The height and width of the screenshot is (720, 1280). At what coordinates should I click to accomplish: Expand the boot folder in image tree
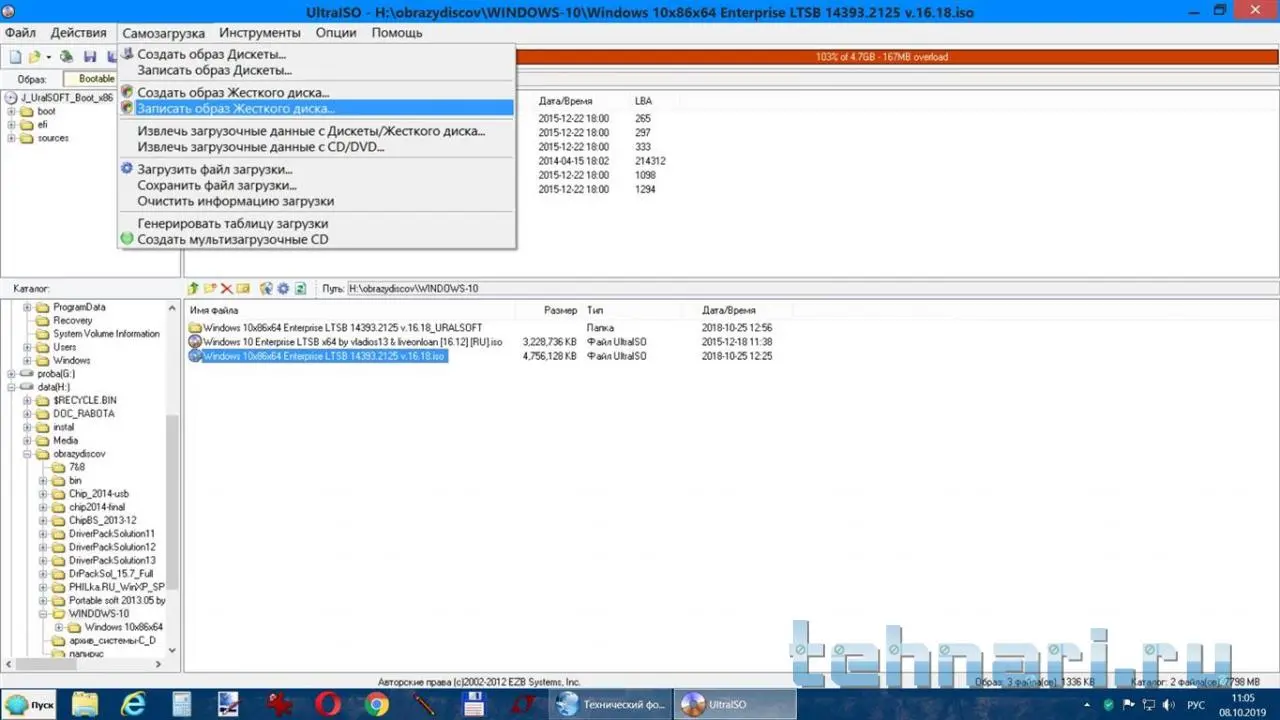click(x=12, y=111)
